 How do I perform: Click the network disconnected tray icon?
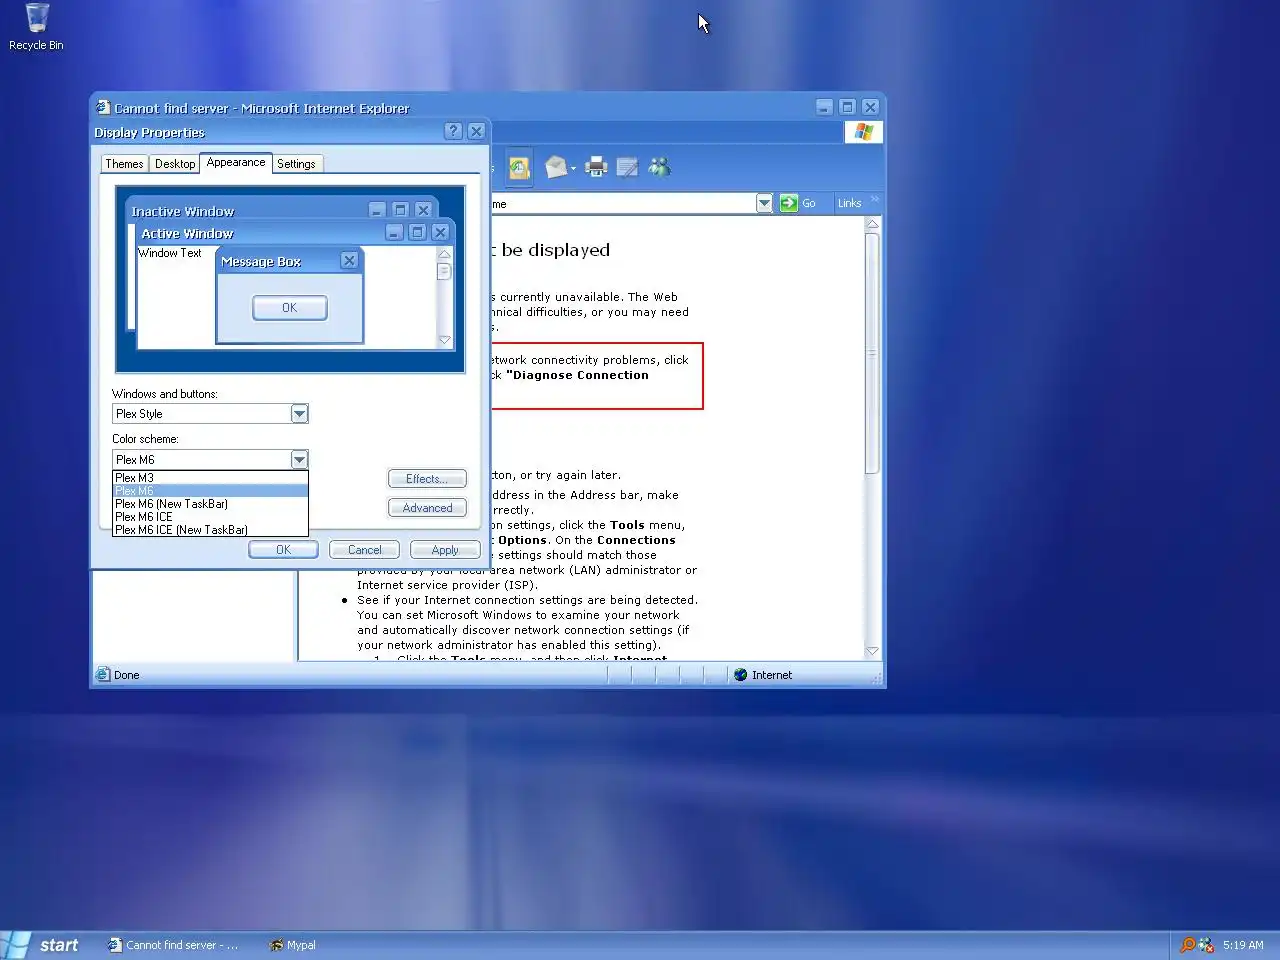click(x=1206, y=944)
